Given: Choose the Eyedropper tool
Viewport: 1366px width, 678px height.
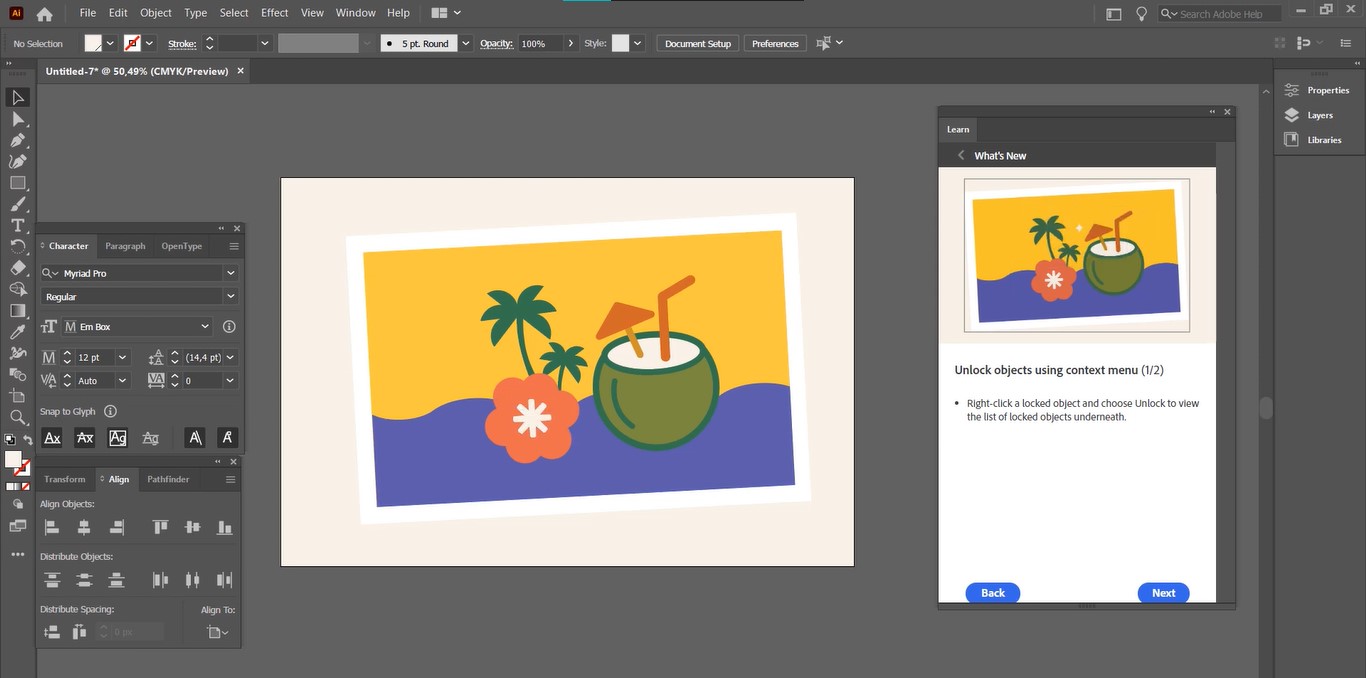Looking at the screenshot, I should tap(17, 332).
